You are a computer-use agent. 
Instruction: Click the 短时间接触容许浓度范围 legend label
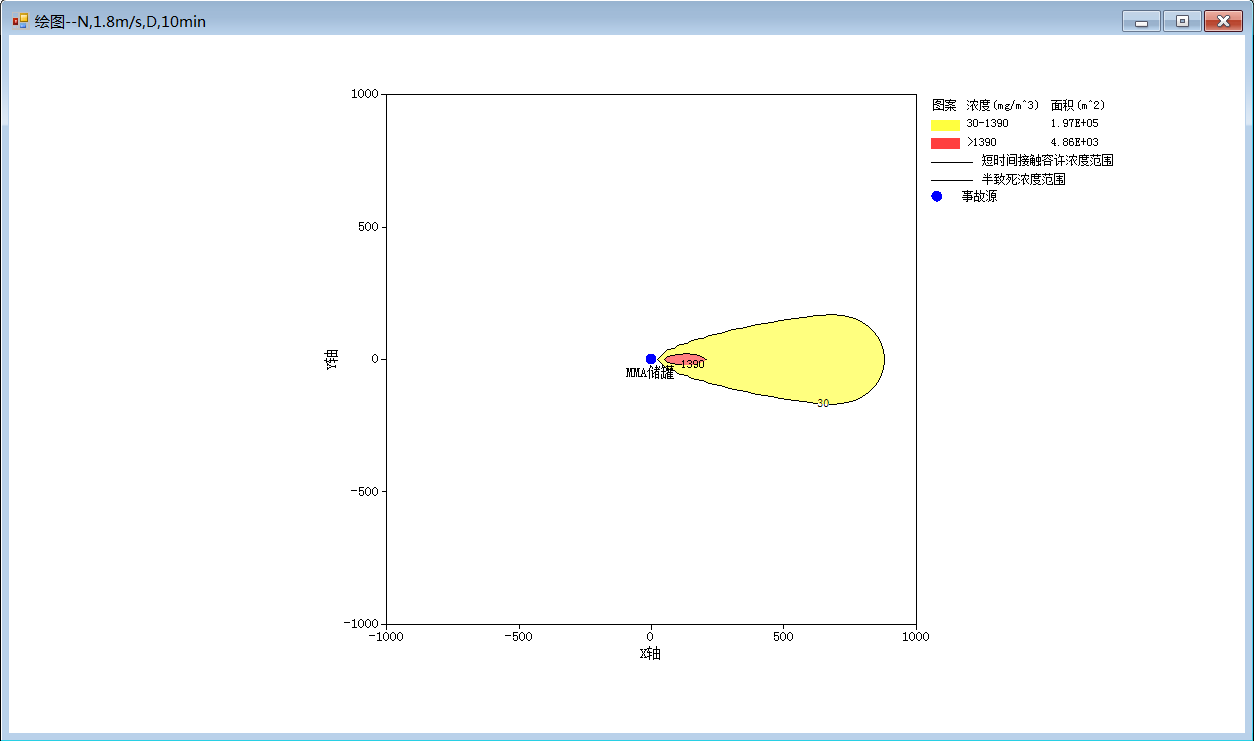(x=1047, y=161)
